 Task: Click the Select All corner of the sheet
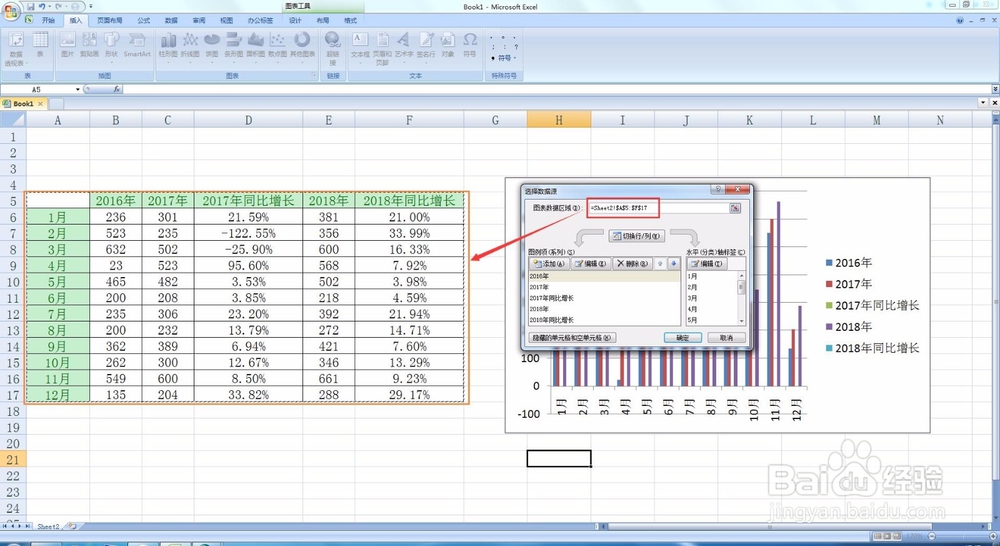(13, 119)
